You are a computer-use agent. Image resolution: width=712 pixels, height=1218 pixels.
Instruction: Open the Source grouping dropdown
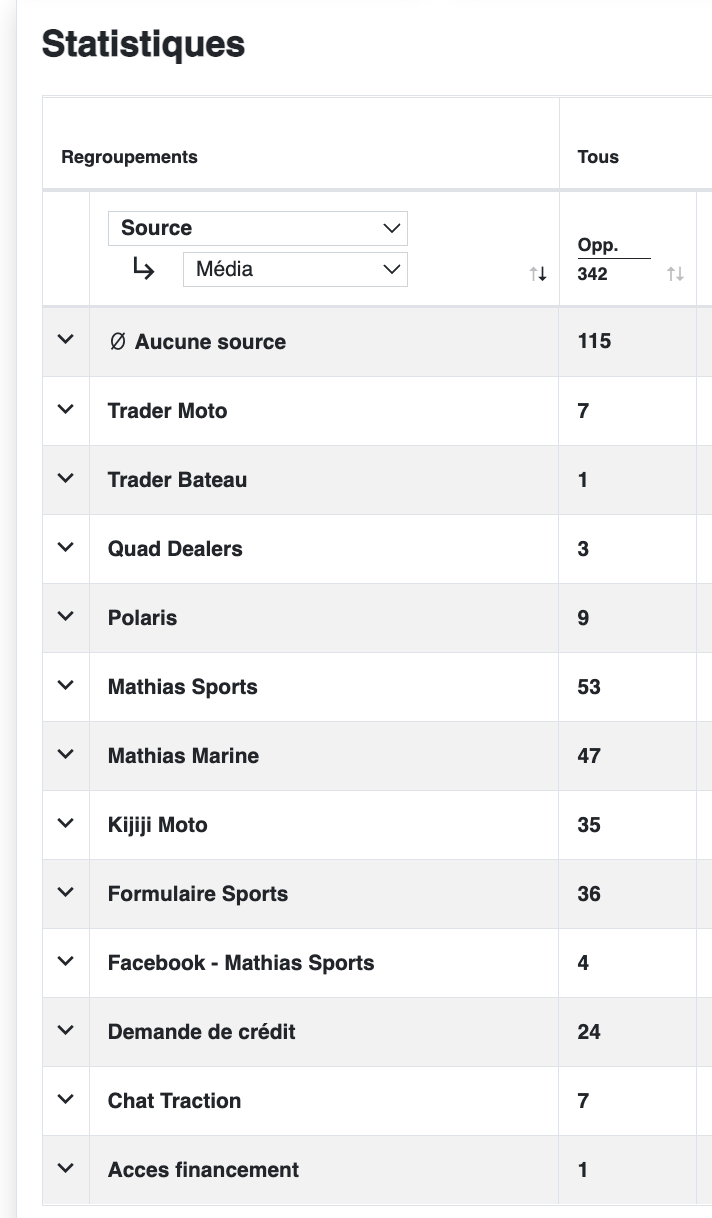pos(257,228)
